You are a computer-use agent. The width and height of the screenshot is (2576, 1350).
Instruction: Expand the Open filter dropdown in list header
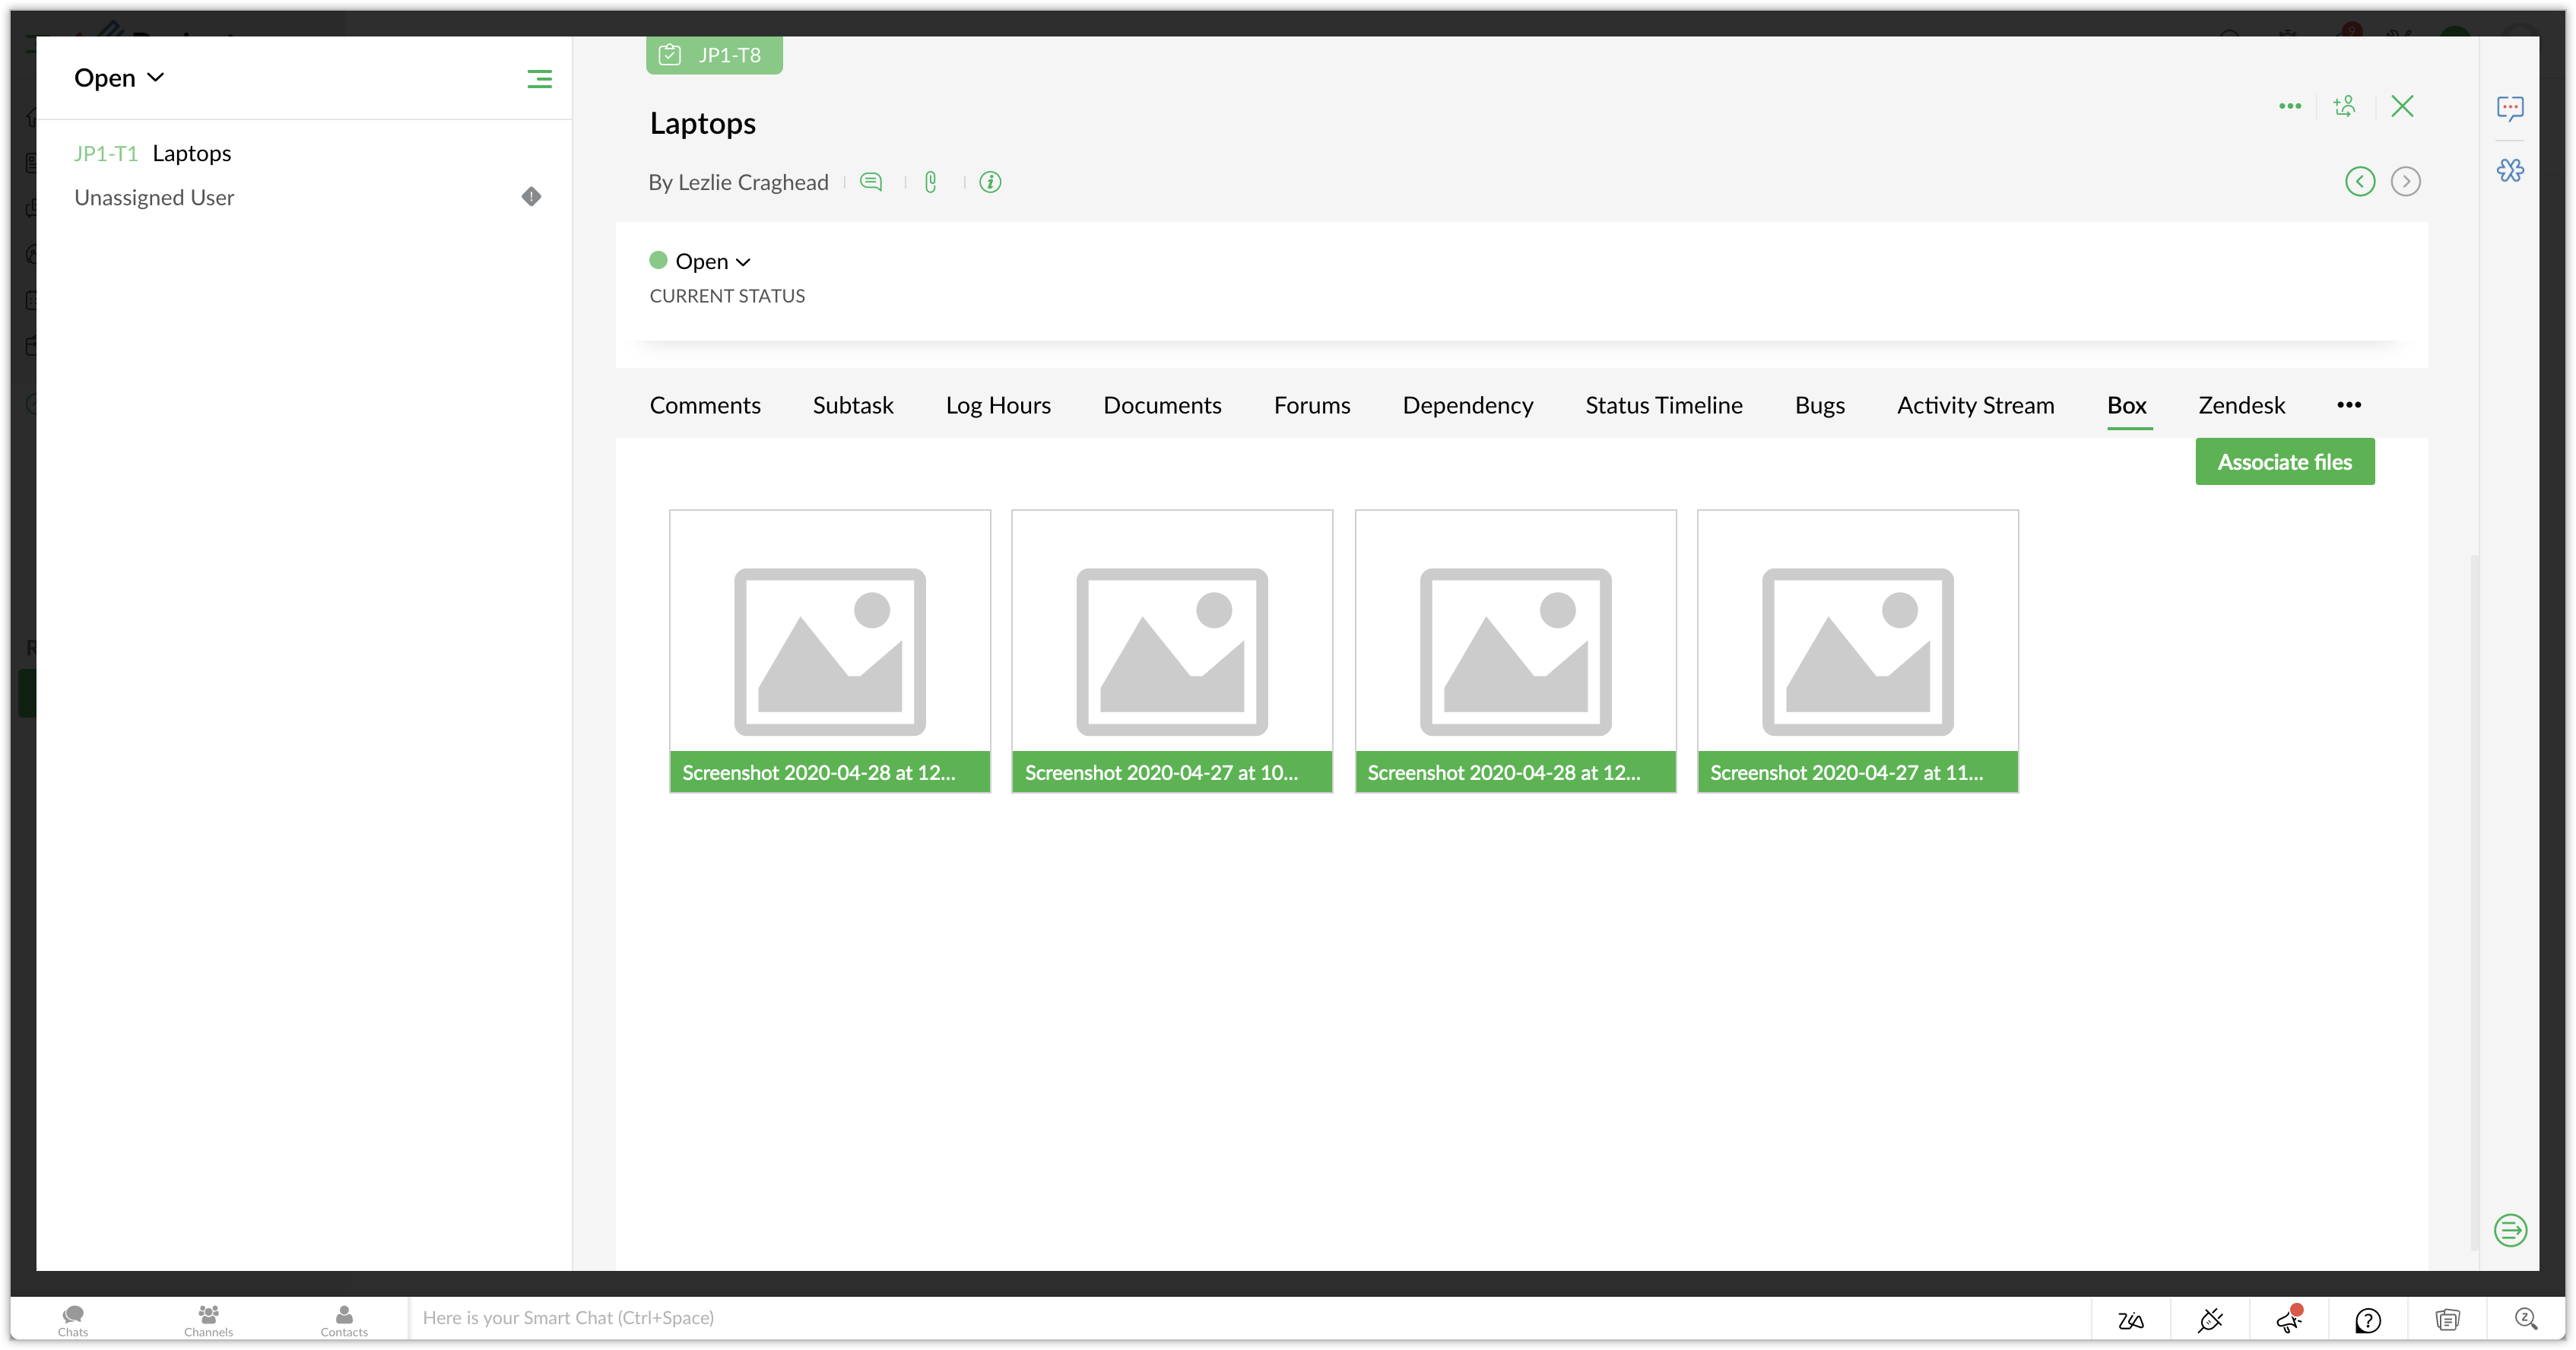click(119, 78)
